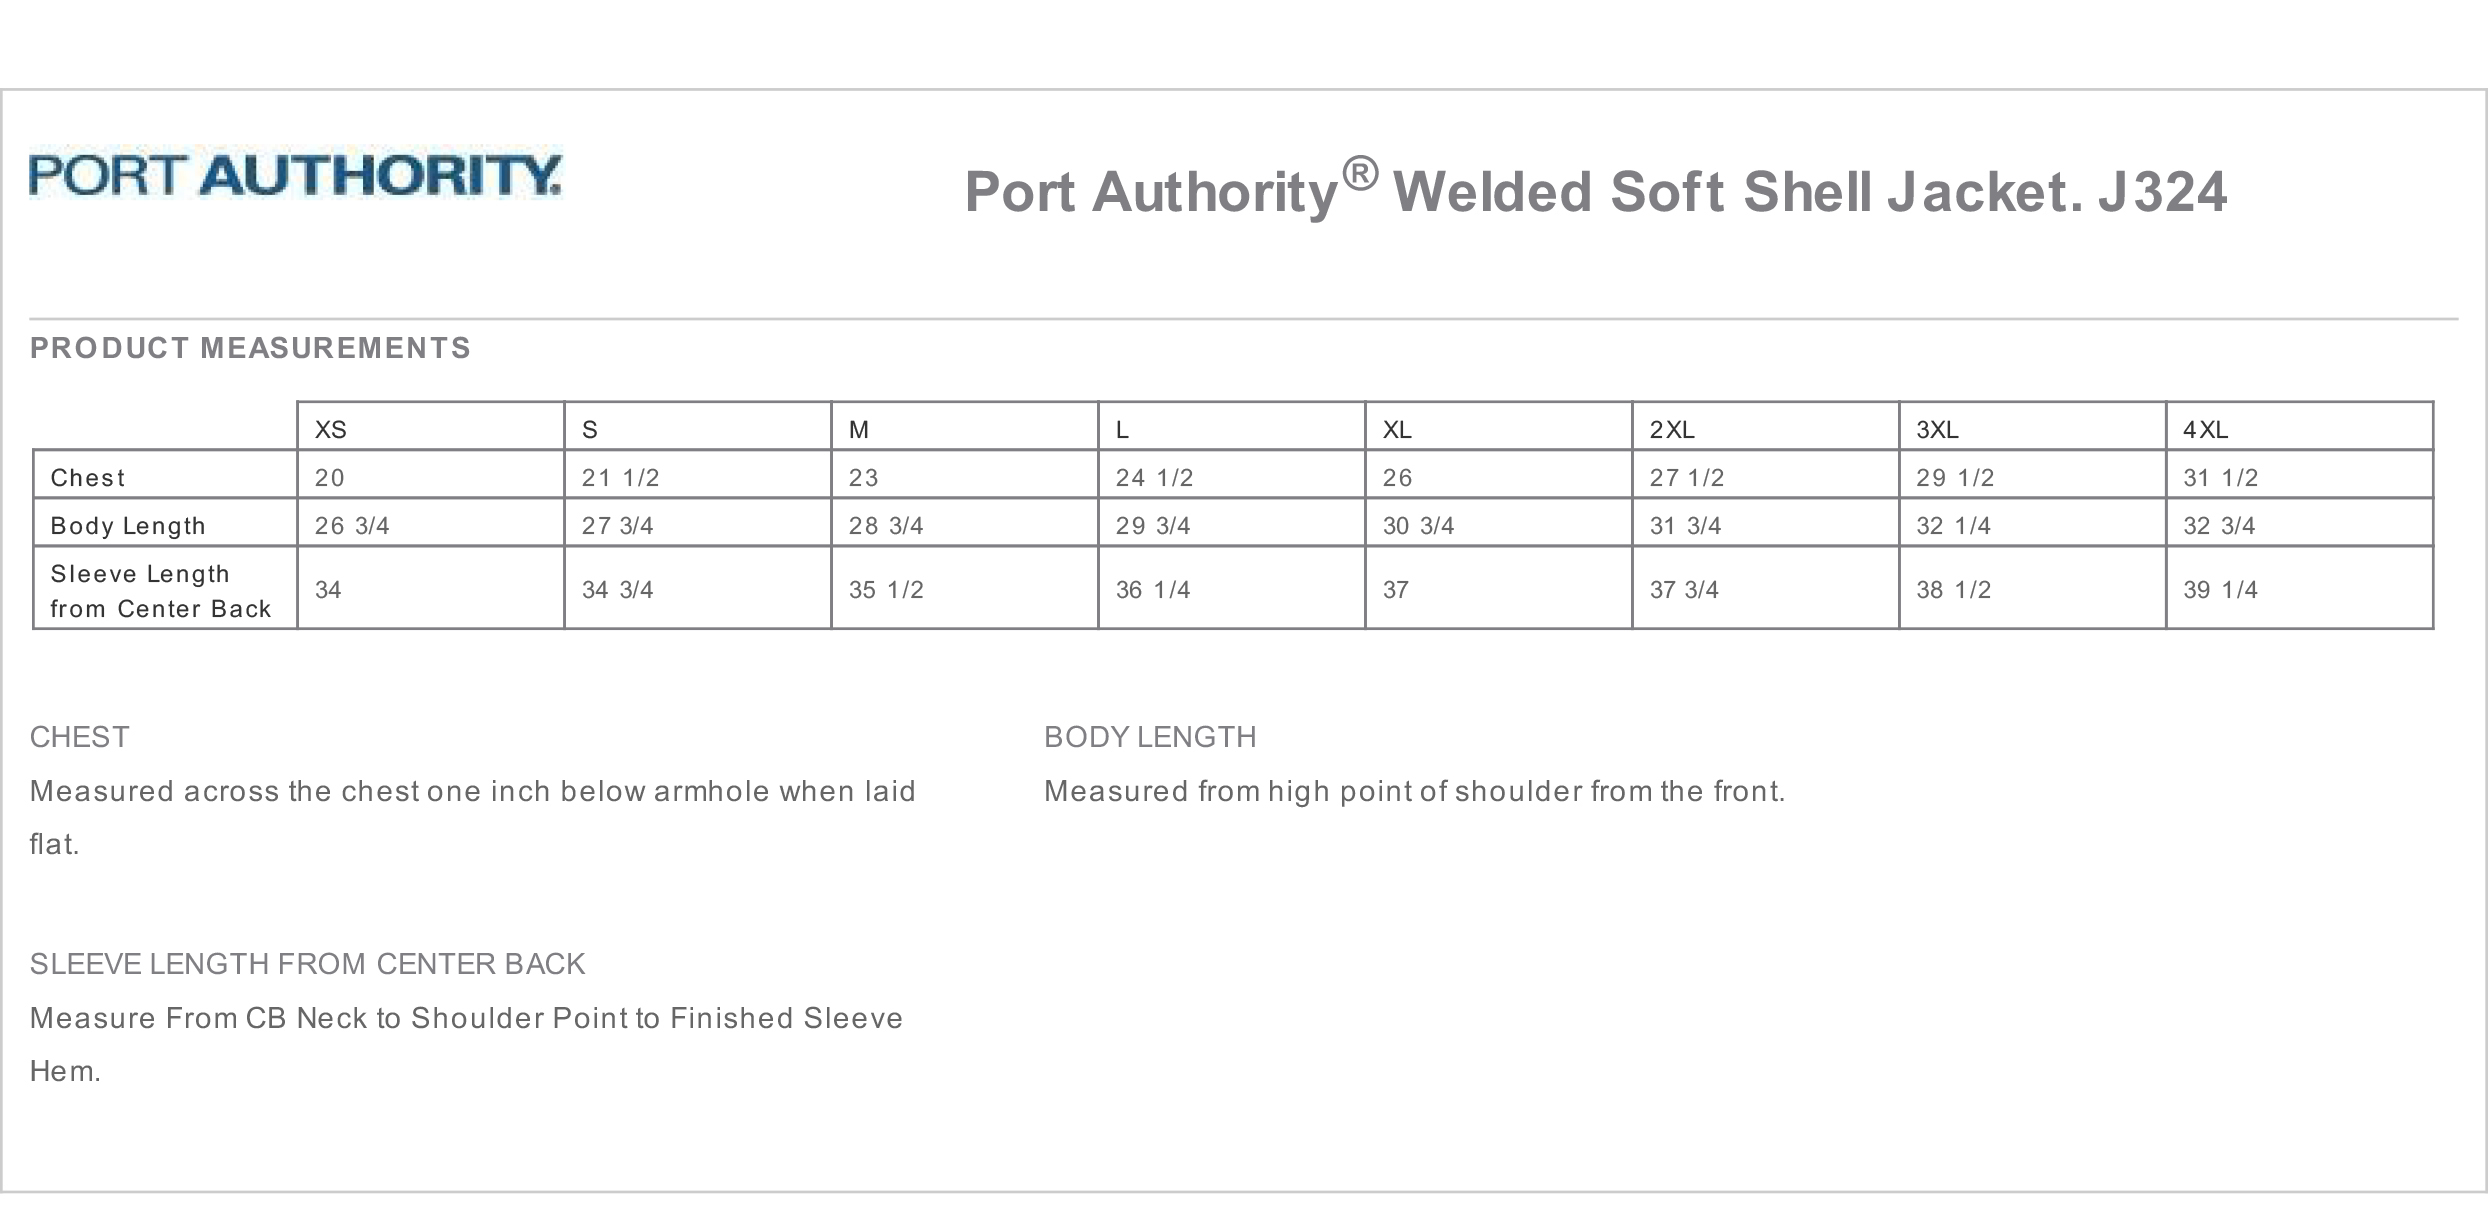The image size is (2488, 1220).
Task: Click the registered trademark symbol in title
Action: click(1360, 174)
